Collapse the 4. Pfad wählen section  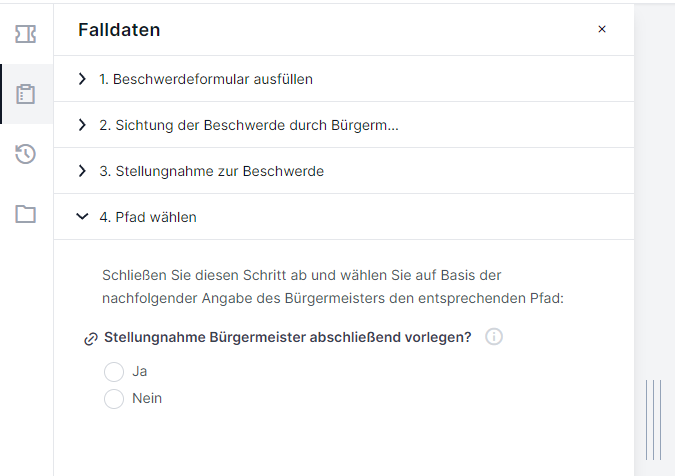[82, 216]
